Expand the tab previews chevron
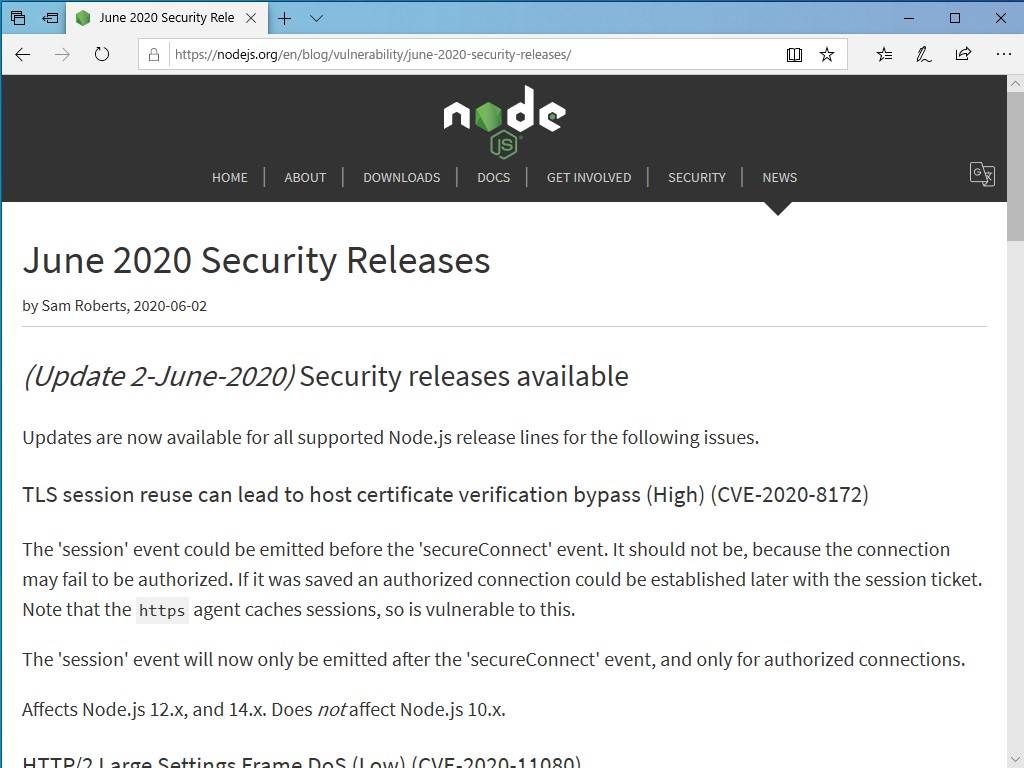Viewport: 1024px width, 768px height. tap(316, 18)
